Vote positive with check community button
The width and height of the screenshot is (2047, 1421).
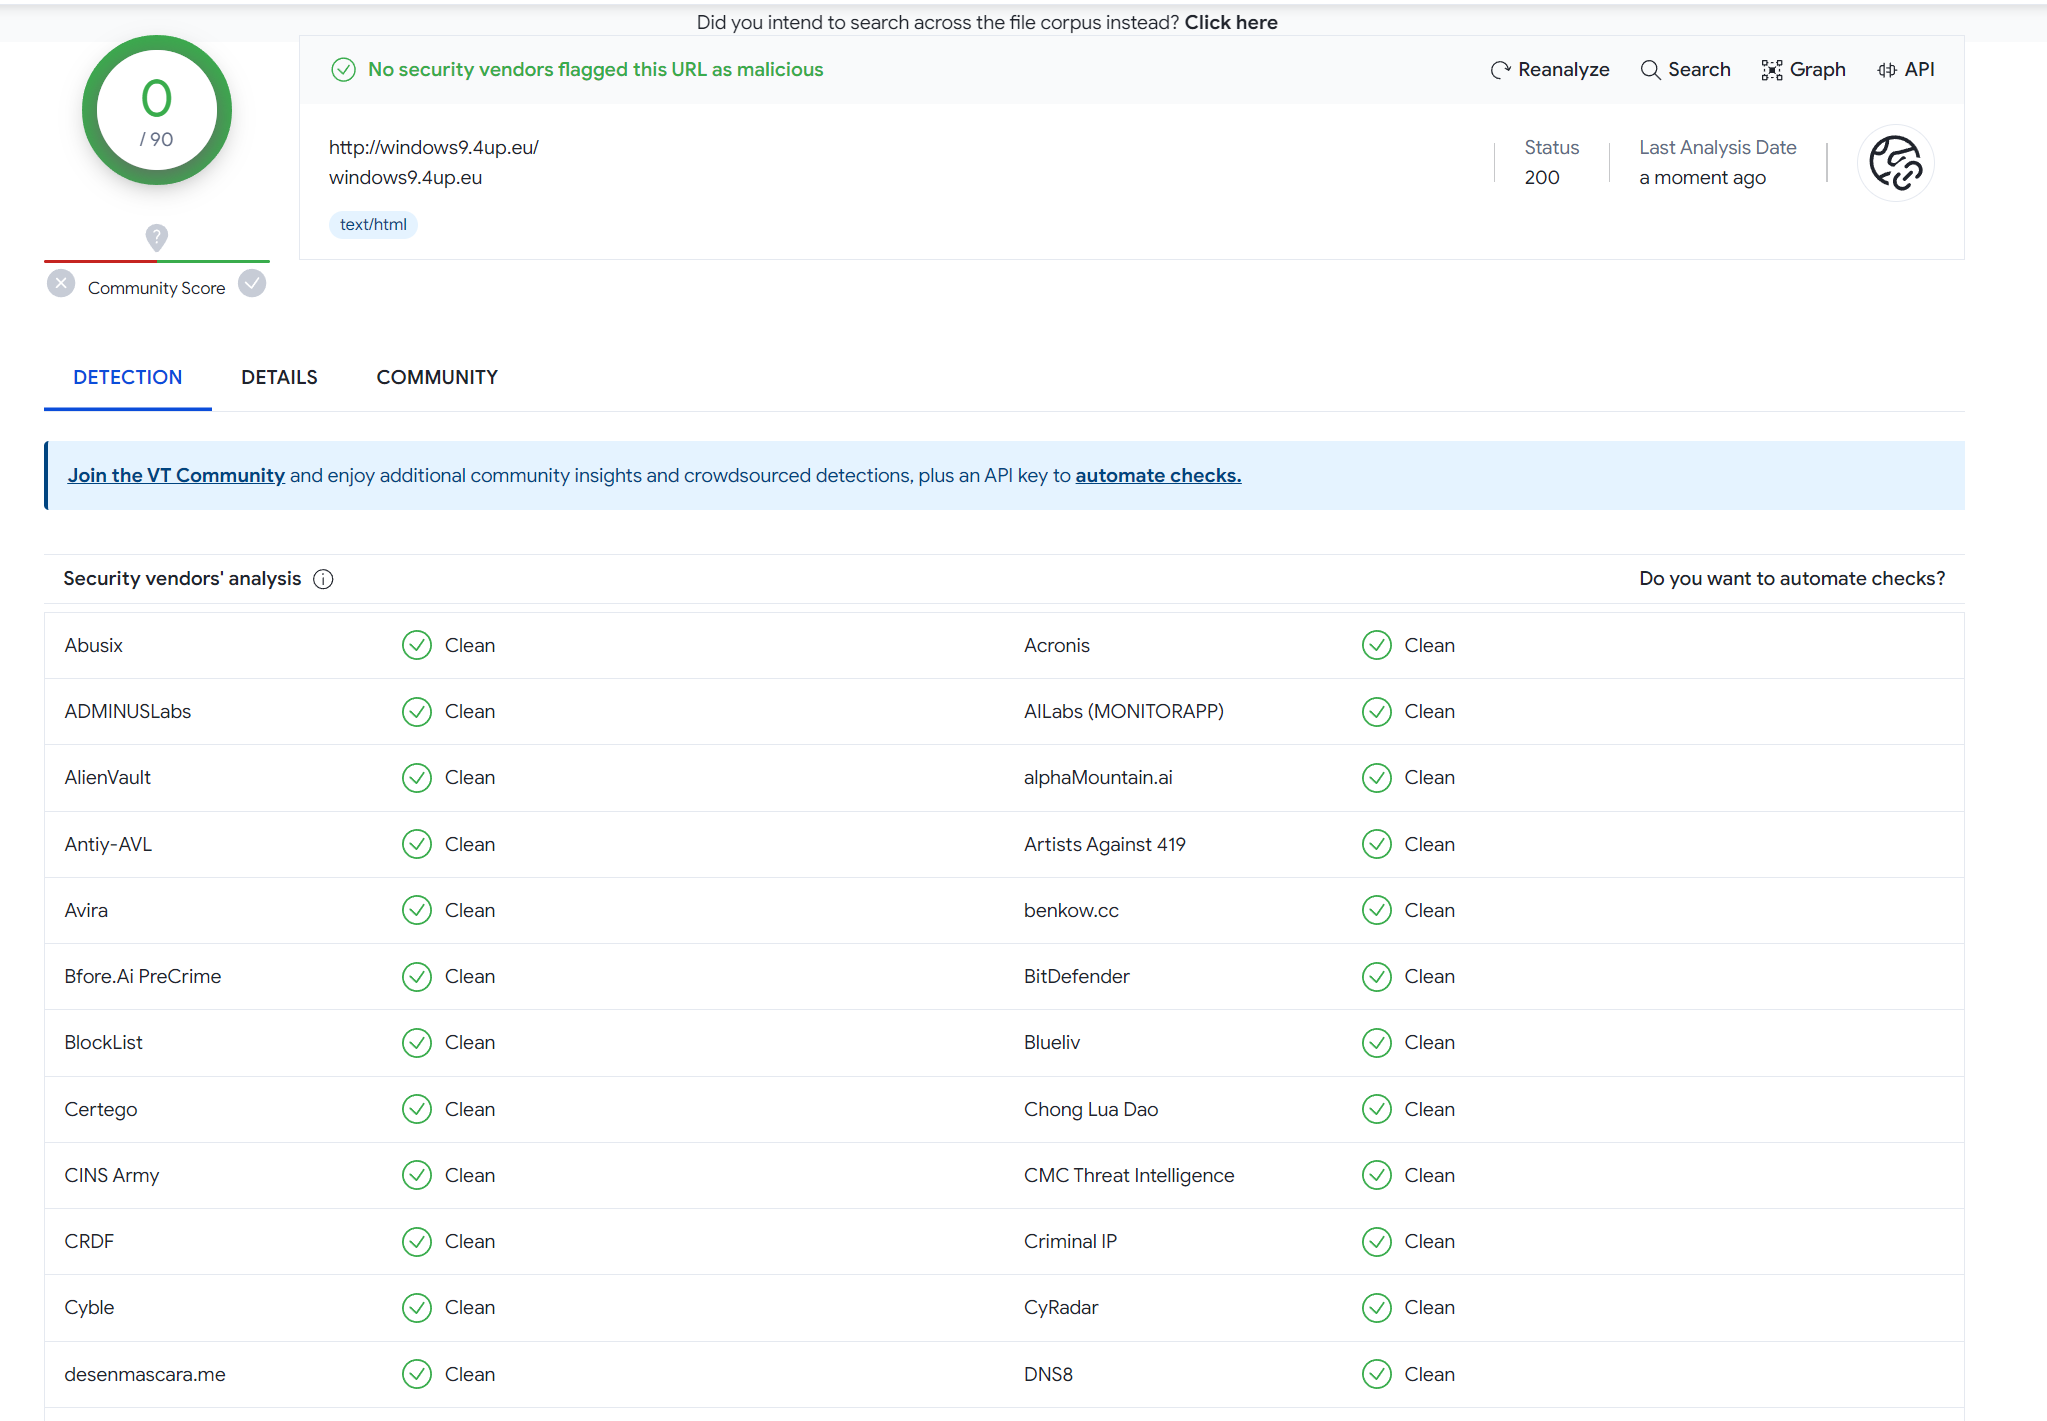click(x=252, y=284)
